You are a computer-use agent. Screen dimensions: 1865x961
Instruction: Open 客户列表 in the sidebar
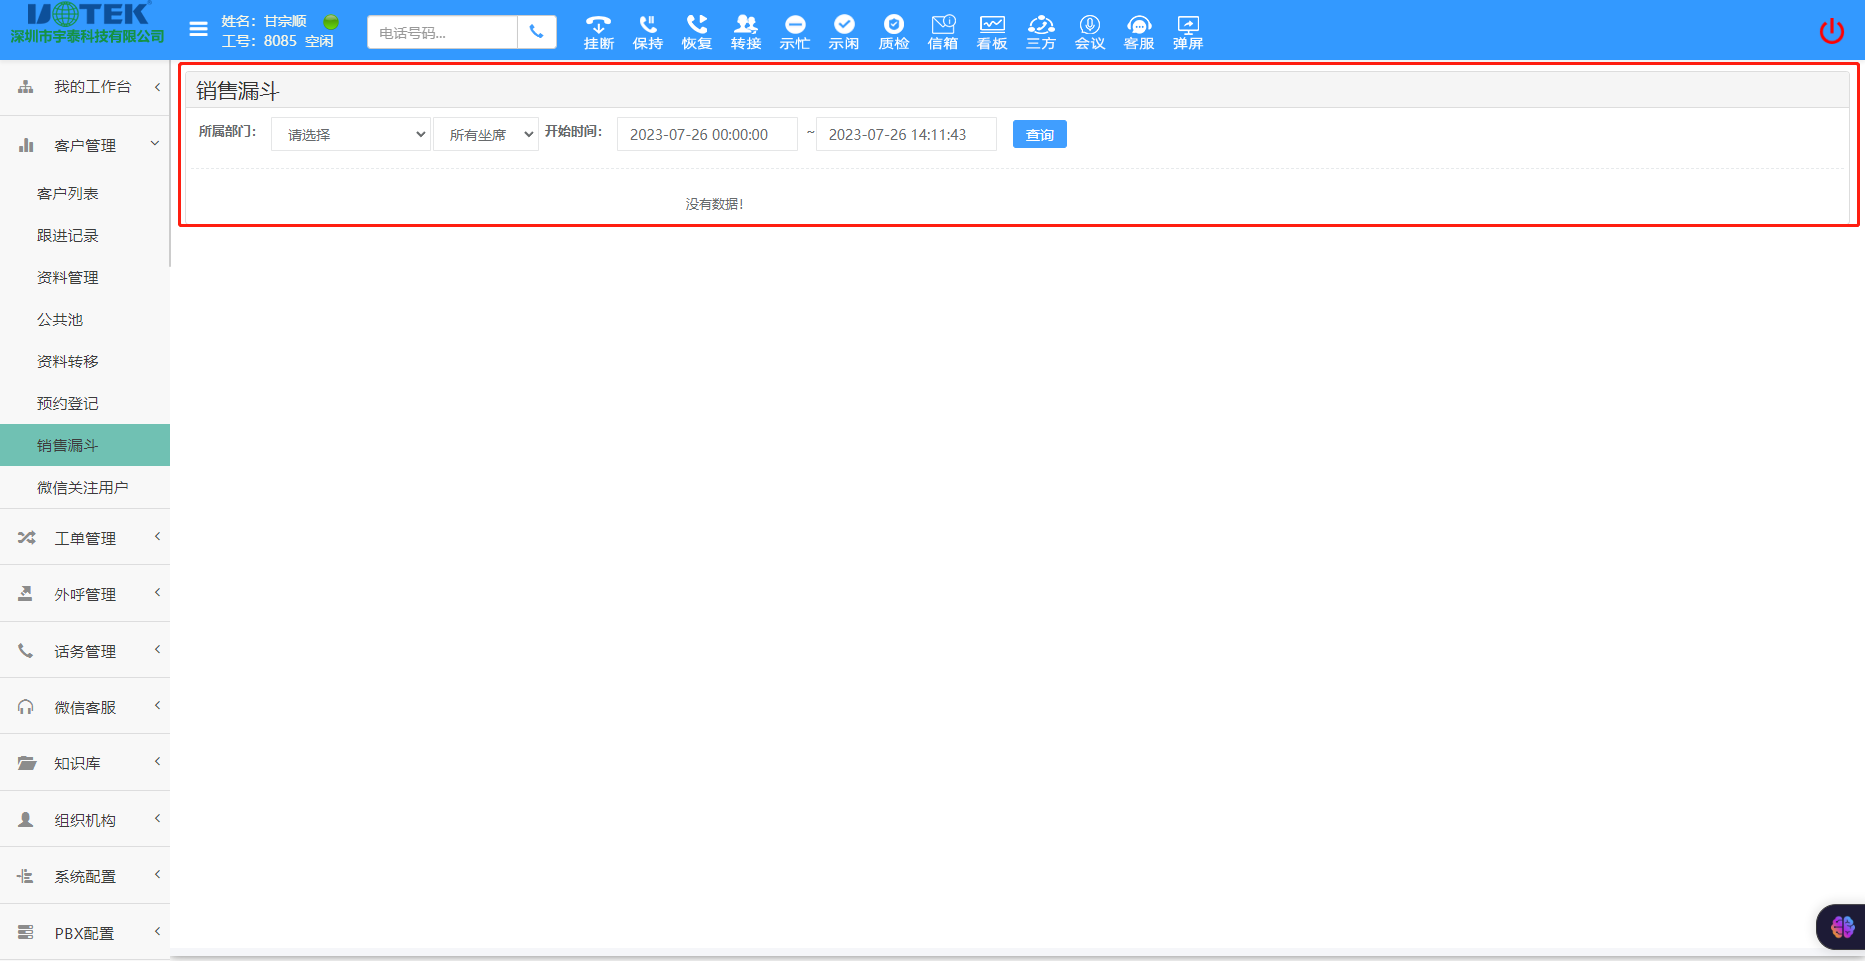click(x=68, y=193)
